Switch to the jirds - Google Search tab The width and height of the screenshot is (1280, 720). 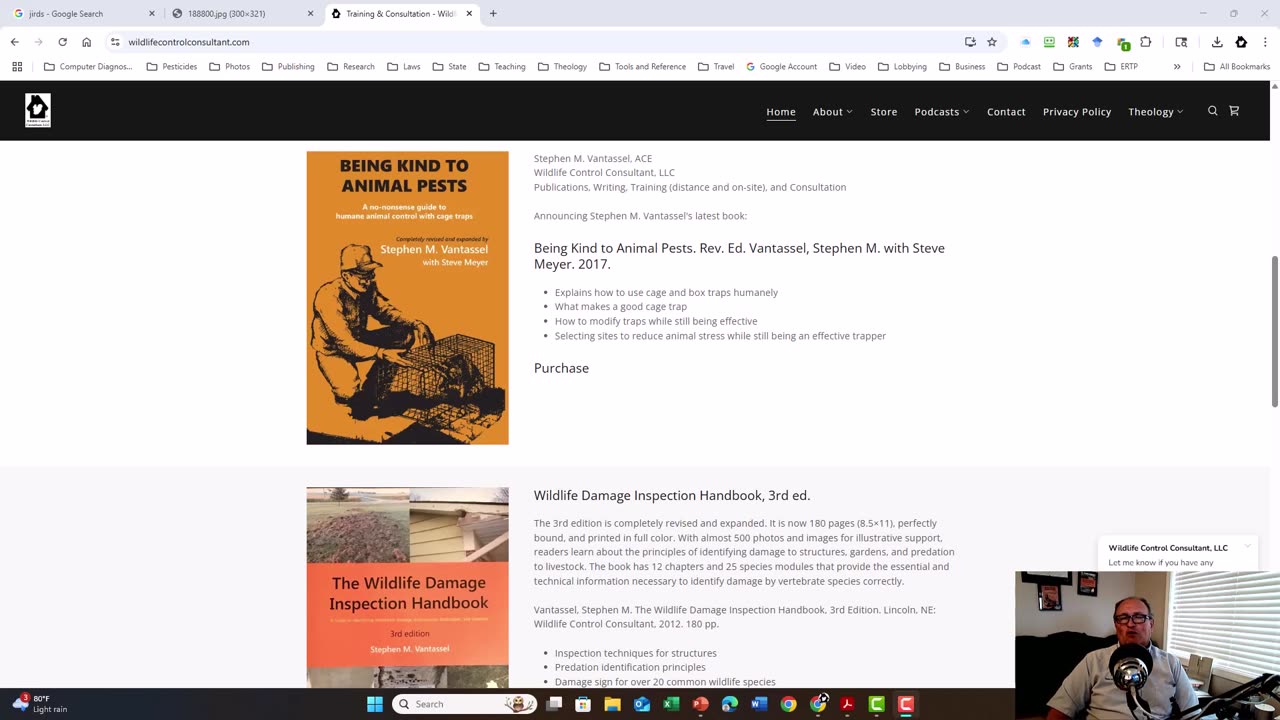(83, 14)
